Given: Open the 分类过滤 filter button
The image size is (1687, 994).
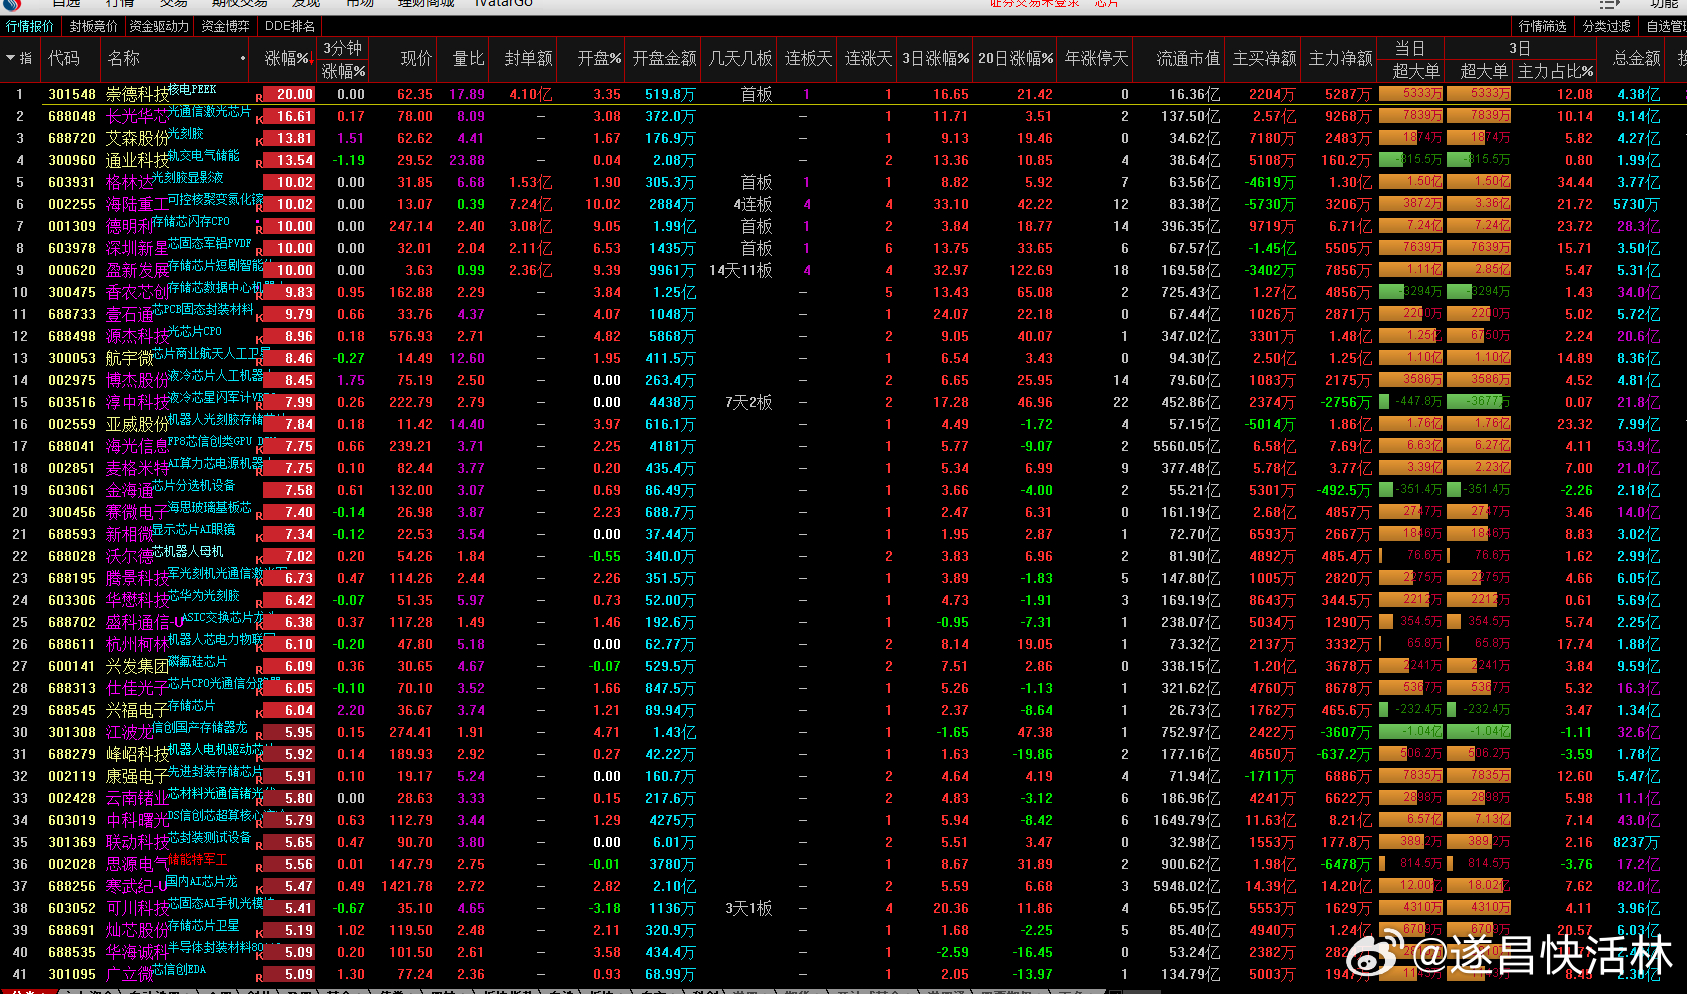Looking at the screenshot, I should [x=1607, y=26].
